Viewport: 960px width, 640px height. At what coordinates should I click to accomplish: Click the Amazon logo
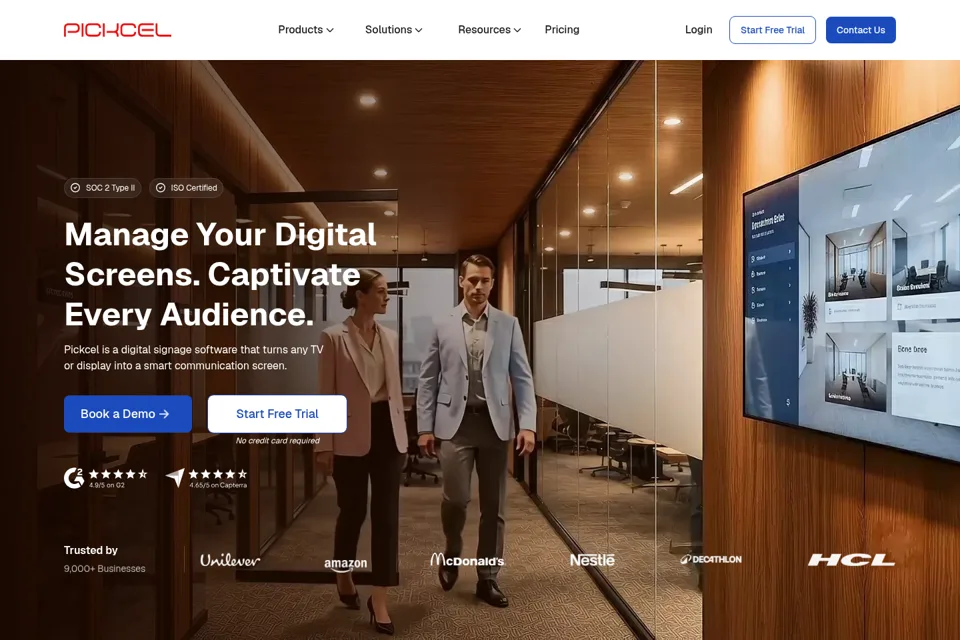346,564
